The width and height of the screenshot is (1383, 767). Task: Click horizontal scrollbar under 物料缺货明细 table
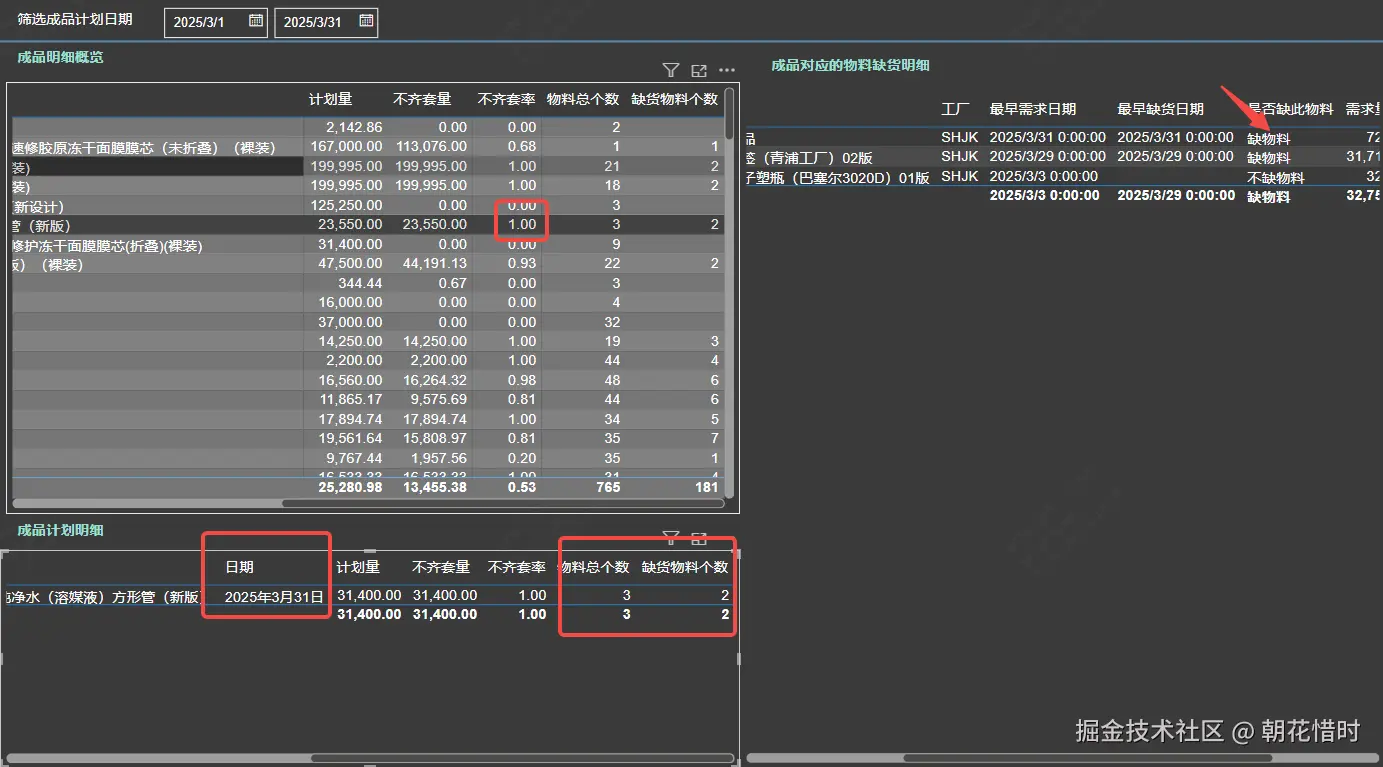[x=1087, y=758]
